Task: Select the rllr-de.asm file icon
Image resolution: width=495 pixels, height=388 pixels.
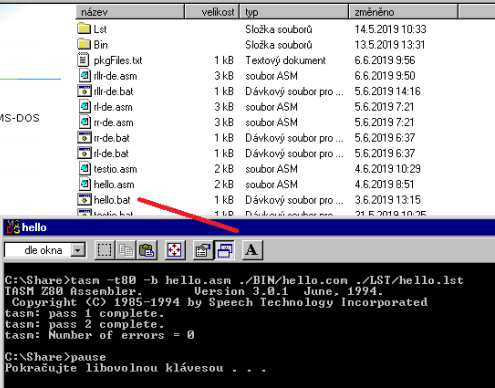Action: click(x=85, y=76)
